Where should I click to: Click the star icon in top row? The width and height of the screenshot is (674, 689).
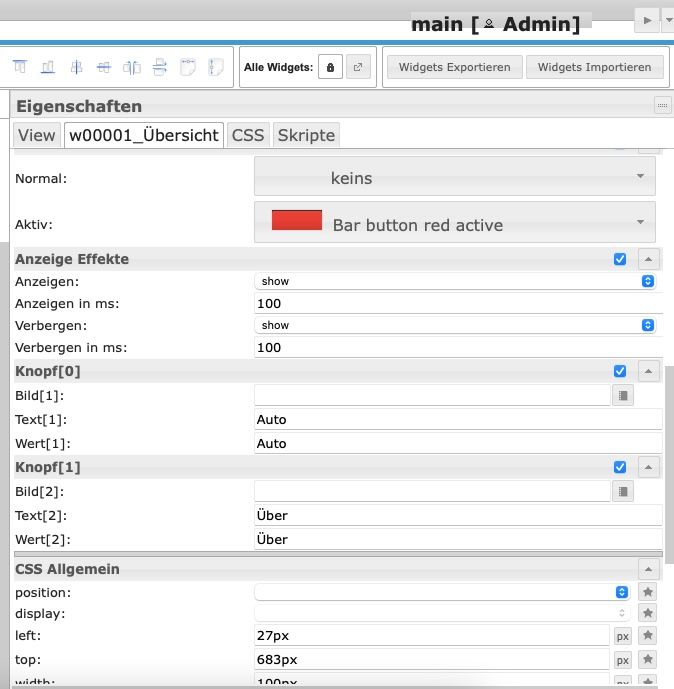click(648, 659)
